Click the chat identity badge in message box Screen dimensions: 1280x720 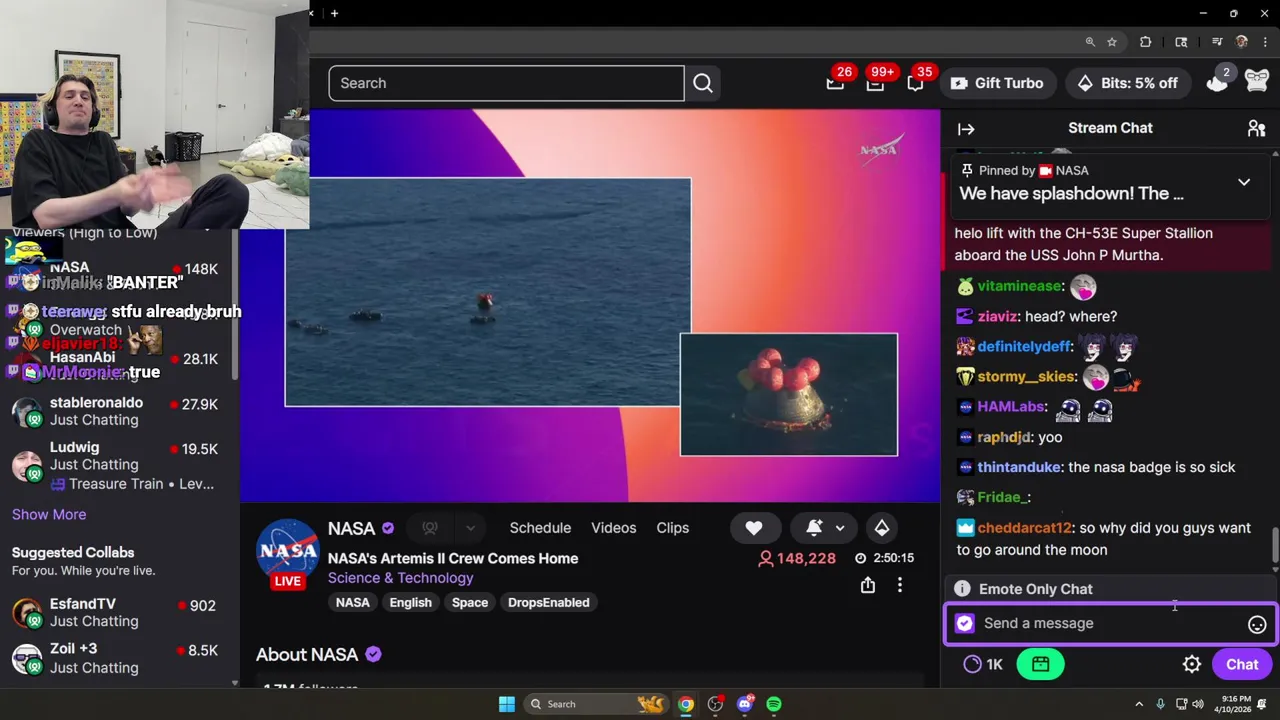(x=964, y=623)
